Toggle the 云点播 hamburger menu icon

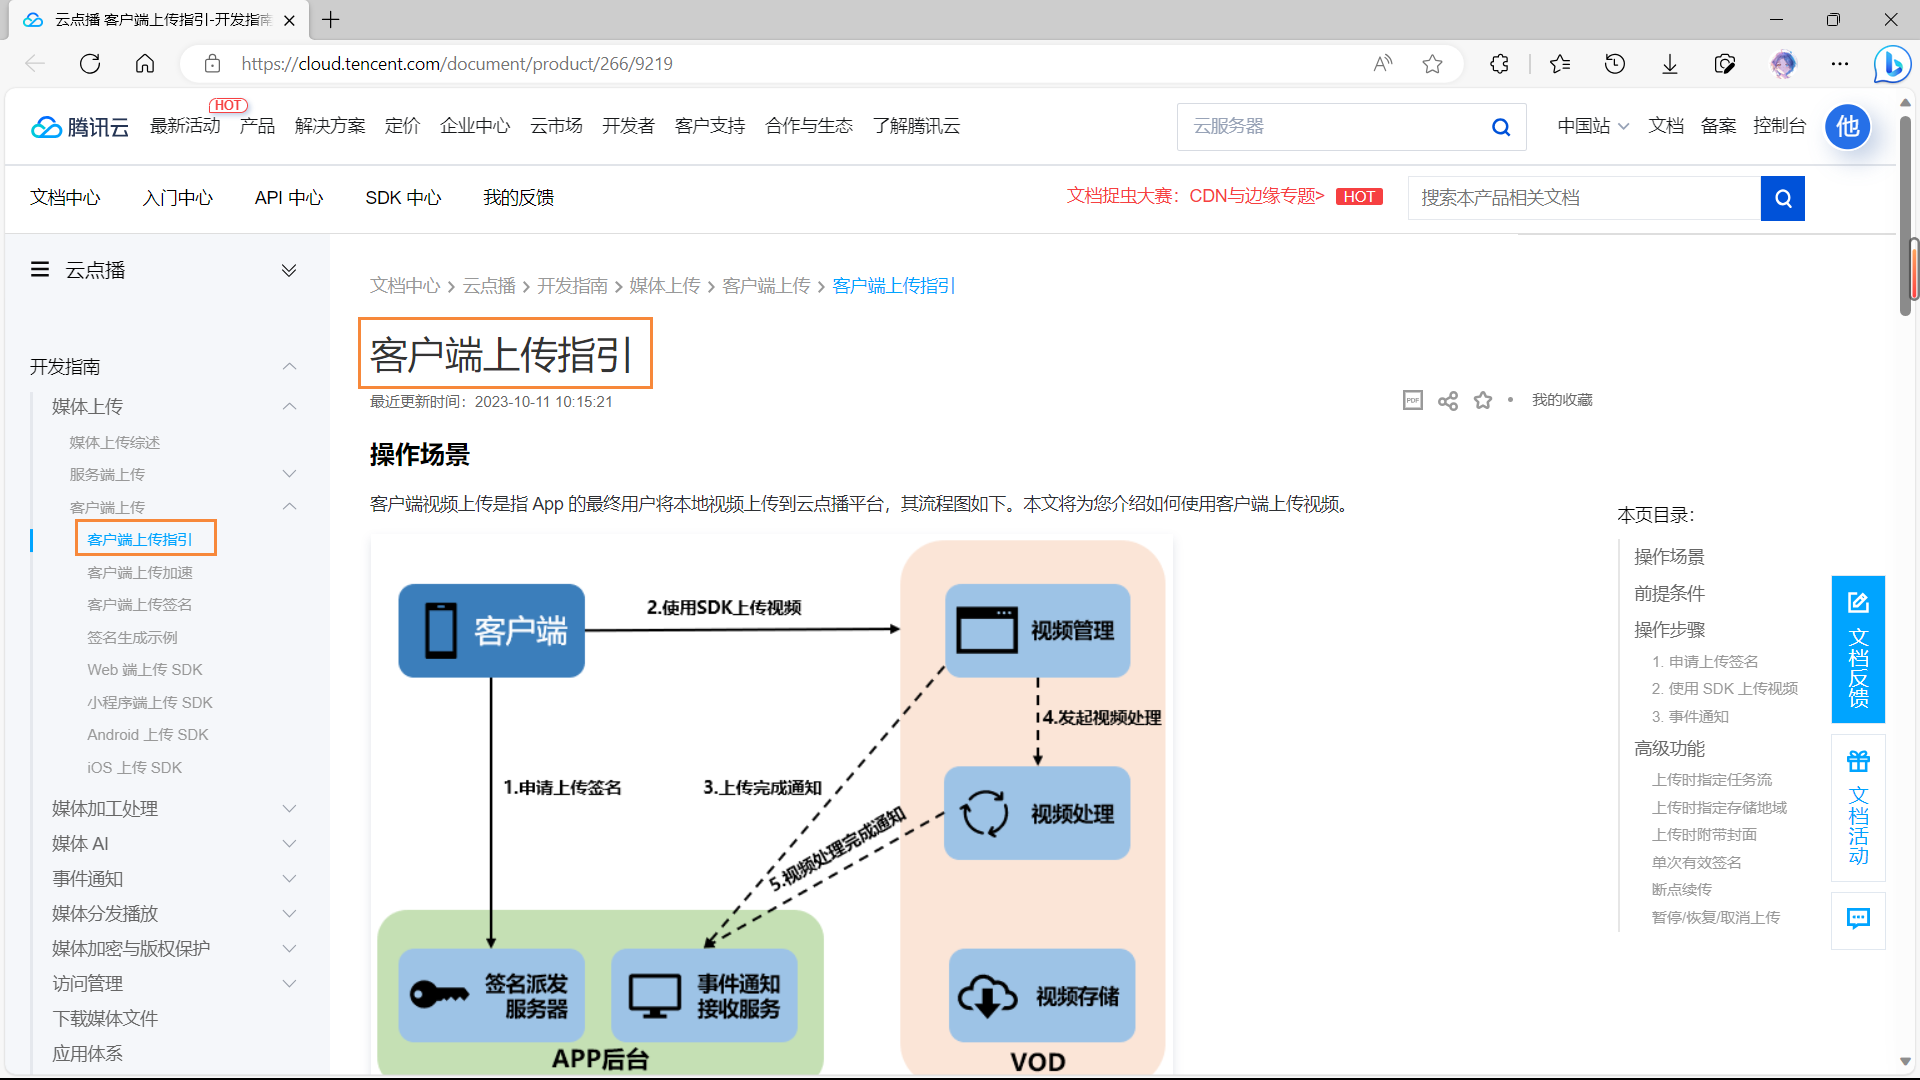[x=40, y=270]
